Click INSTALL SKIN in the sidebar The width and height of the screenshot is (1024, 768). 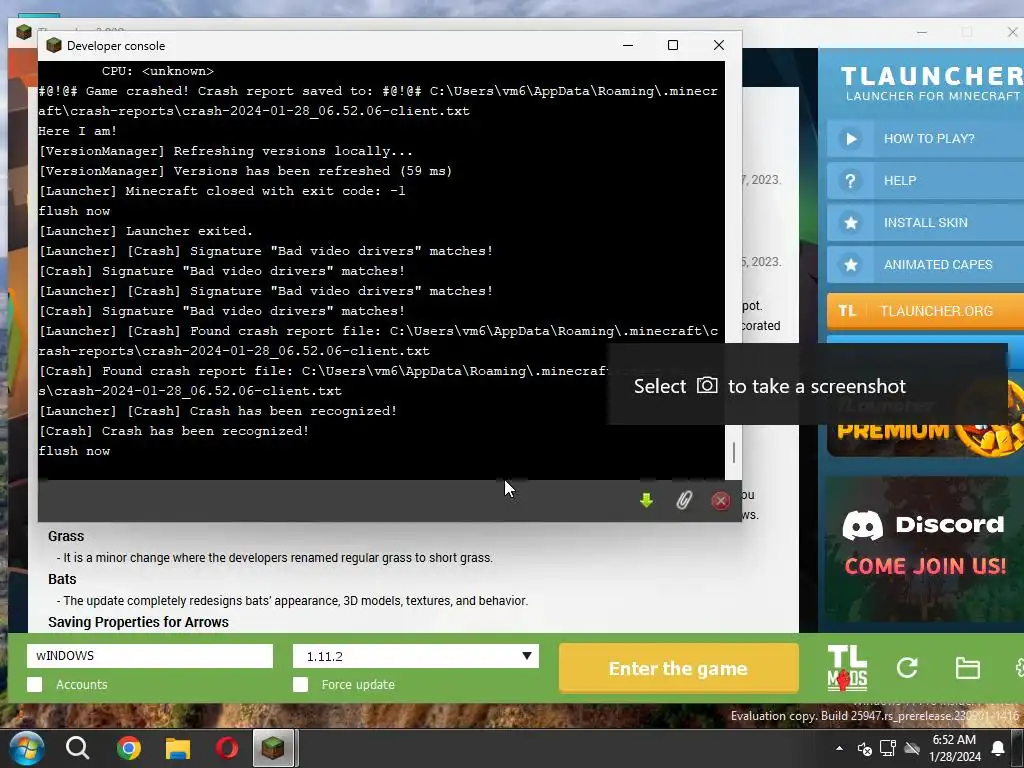(x=925, y=223)
